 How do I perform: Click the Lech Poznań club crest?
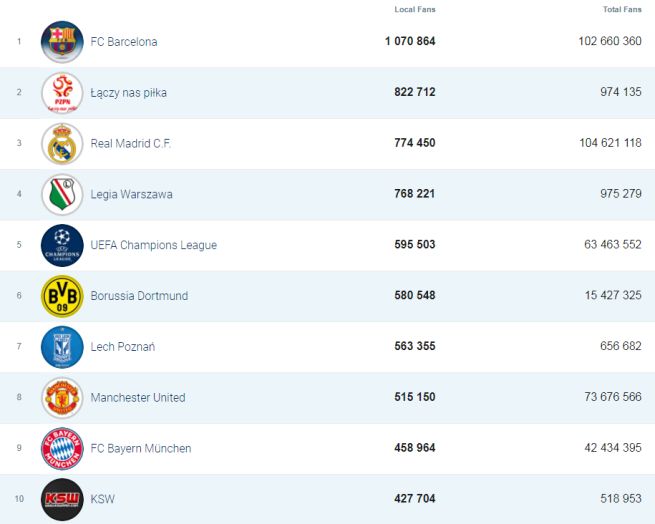coord(62,347)
